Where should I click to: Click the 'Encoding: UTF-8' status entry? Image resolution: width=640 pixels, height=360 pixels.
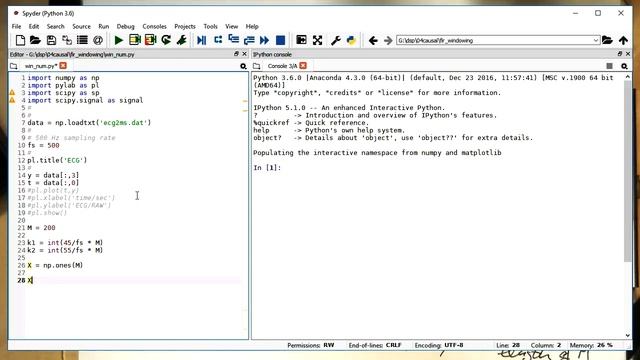[x=439, y=345]
